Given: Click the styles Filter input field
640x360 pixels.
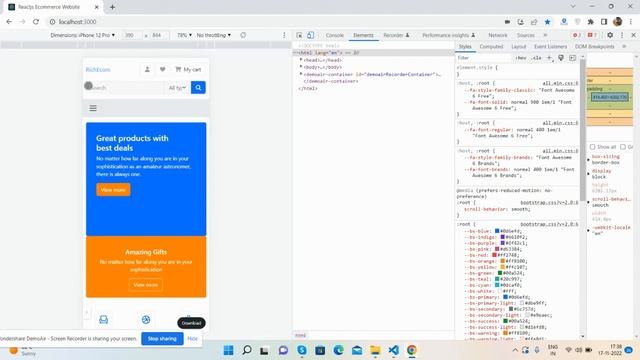Looking at the screenshot, I should [x=484, y=58].
